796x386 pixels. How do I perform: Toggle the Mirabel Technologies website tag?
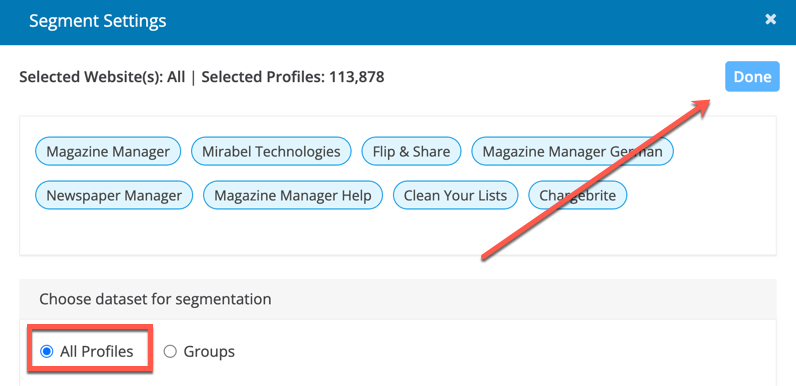pyautogui.click(x=271, y=151)
